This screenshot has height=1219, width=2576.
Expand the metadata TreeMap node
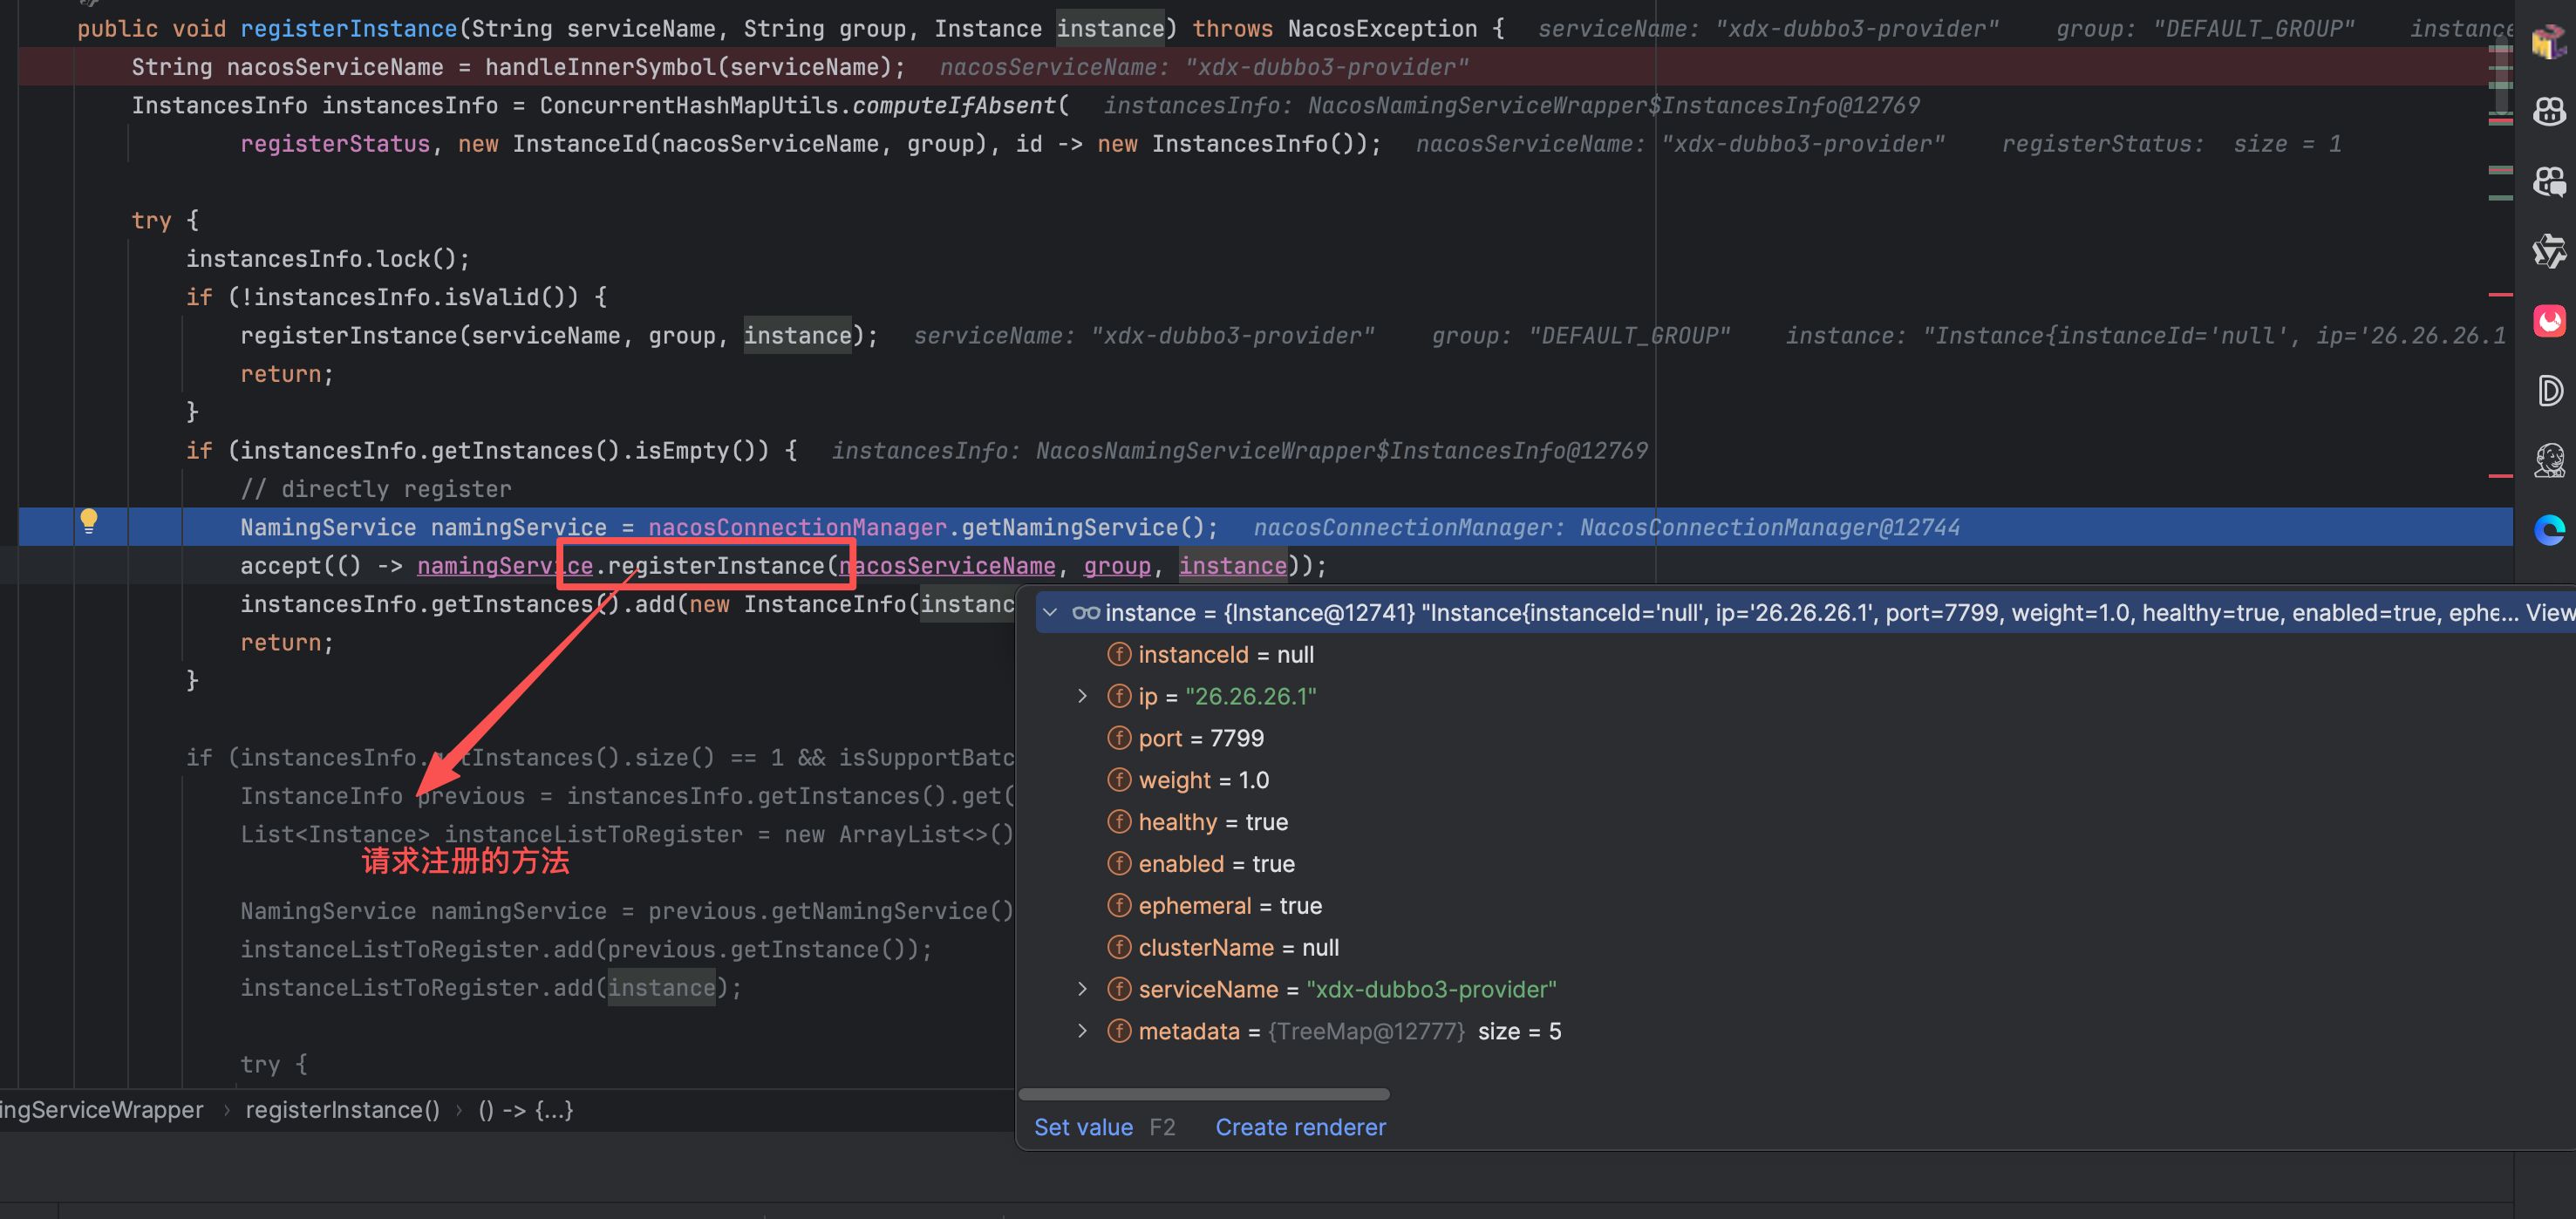click(x=1082, y=1031)
